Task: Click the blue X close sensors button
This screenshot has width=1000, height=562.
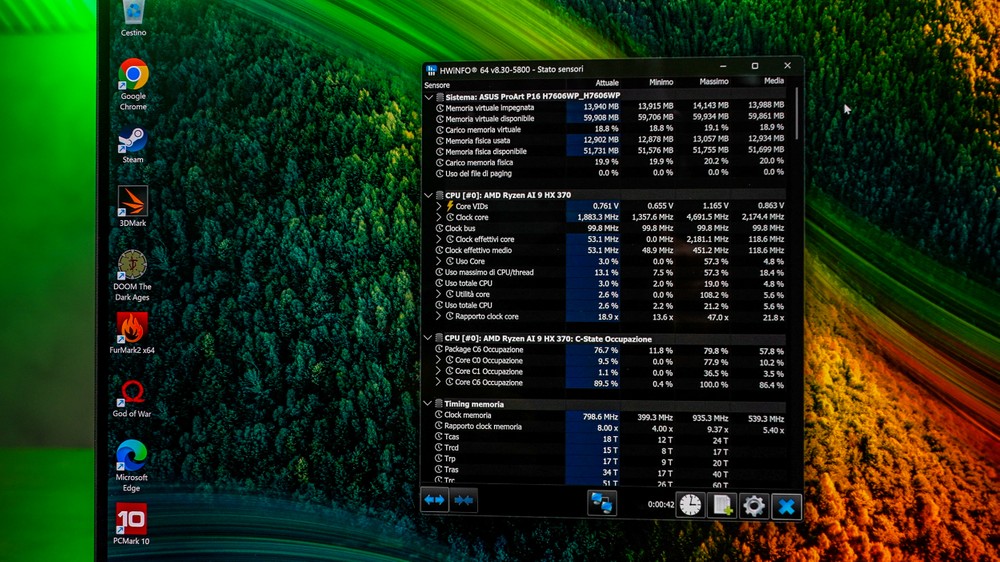Action: pyautogui.click(x=786, y=507)
